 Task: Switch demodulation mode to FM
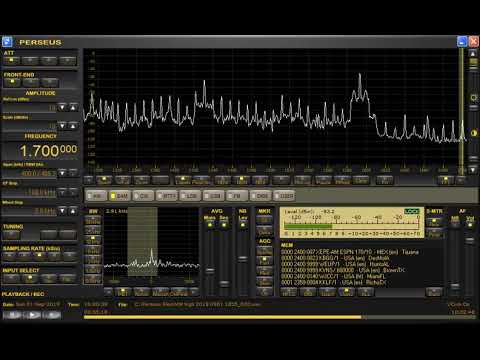click(x=237, y=196)
